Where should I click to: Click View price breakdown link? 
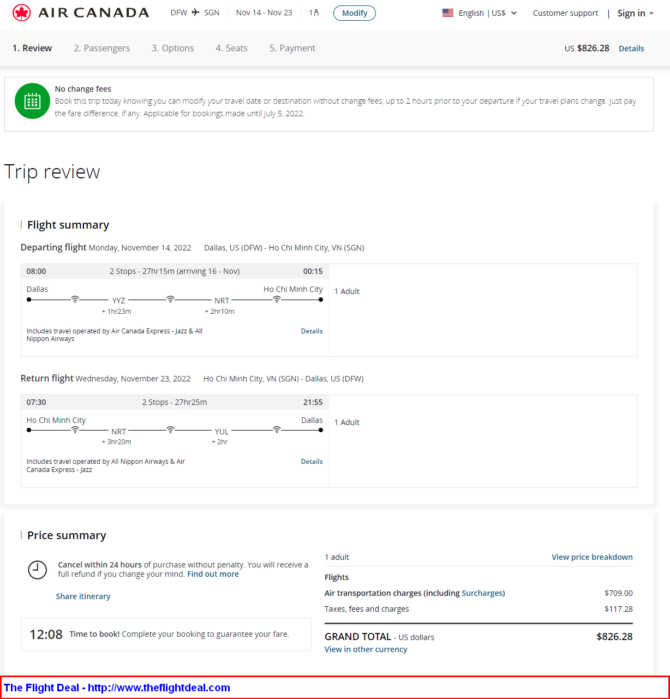click(592, 557)
